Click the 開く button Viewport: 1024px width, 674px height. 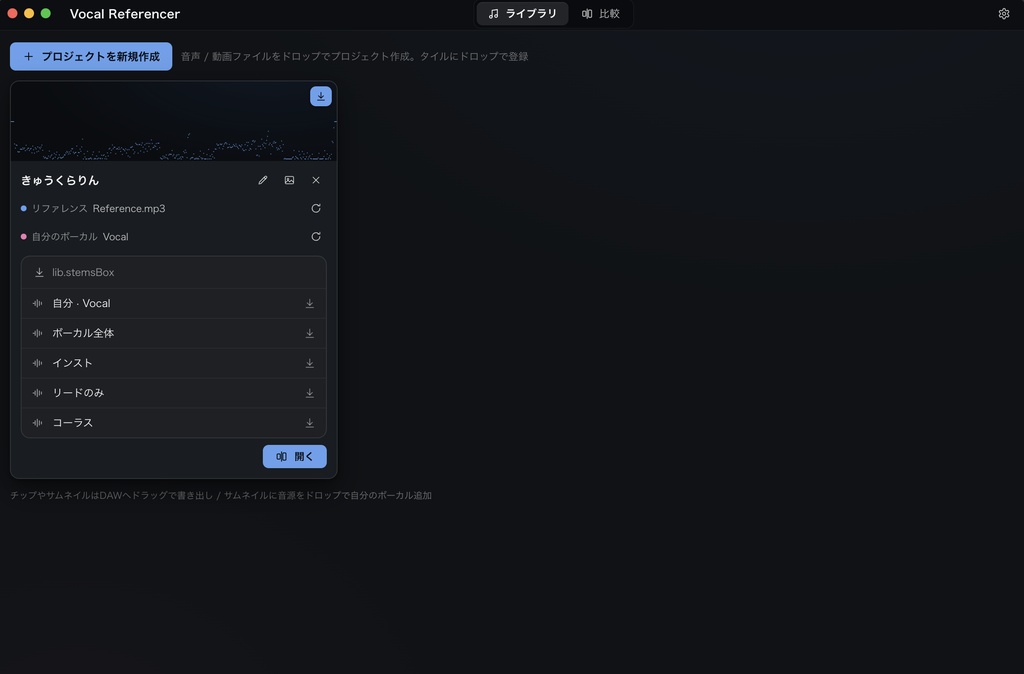[295, 457]
